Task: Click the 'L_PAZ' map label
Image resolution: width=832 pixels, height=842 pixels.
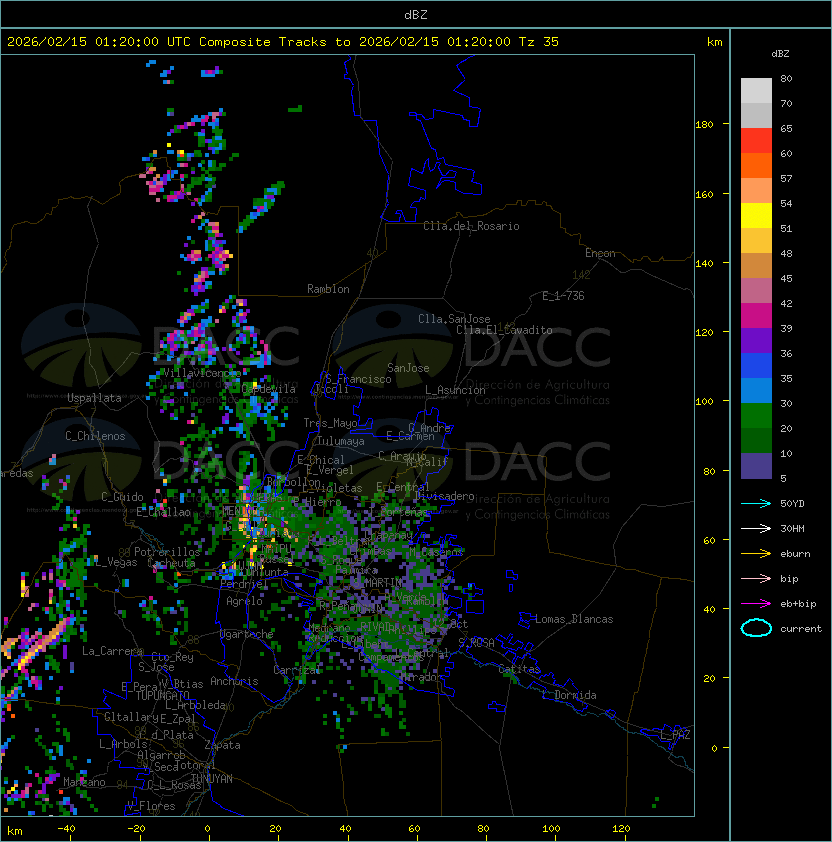Action: coord(675,735)
